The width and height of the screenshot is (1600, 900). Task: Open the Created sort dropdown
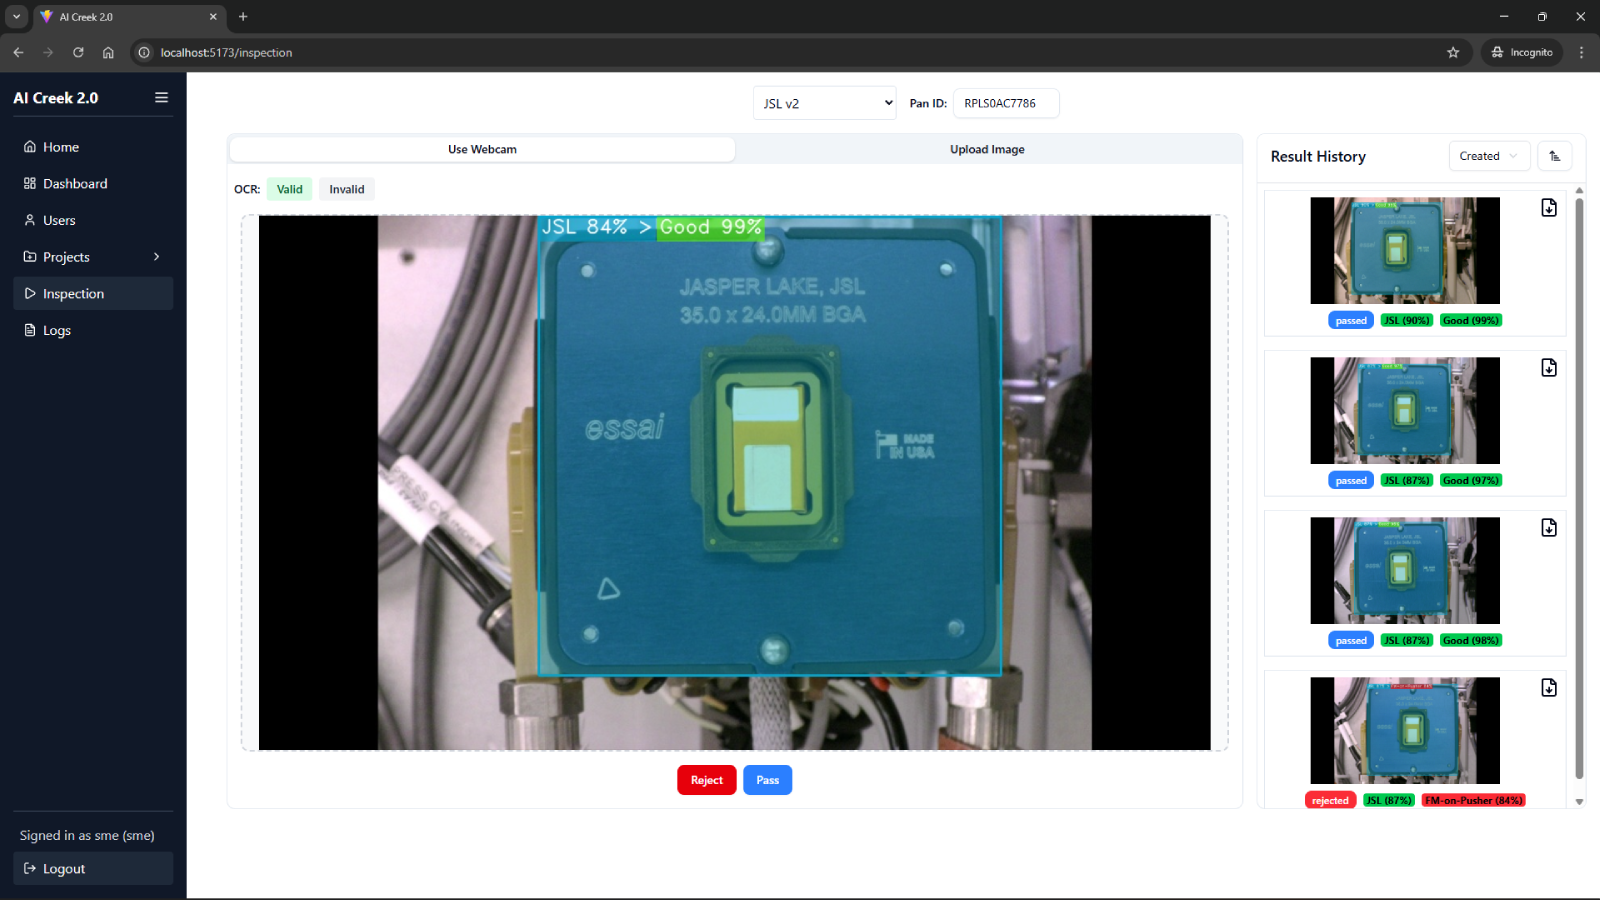pos(1489,156)
